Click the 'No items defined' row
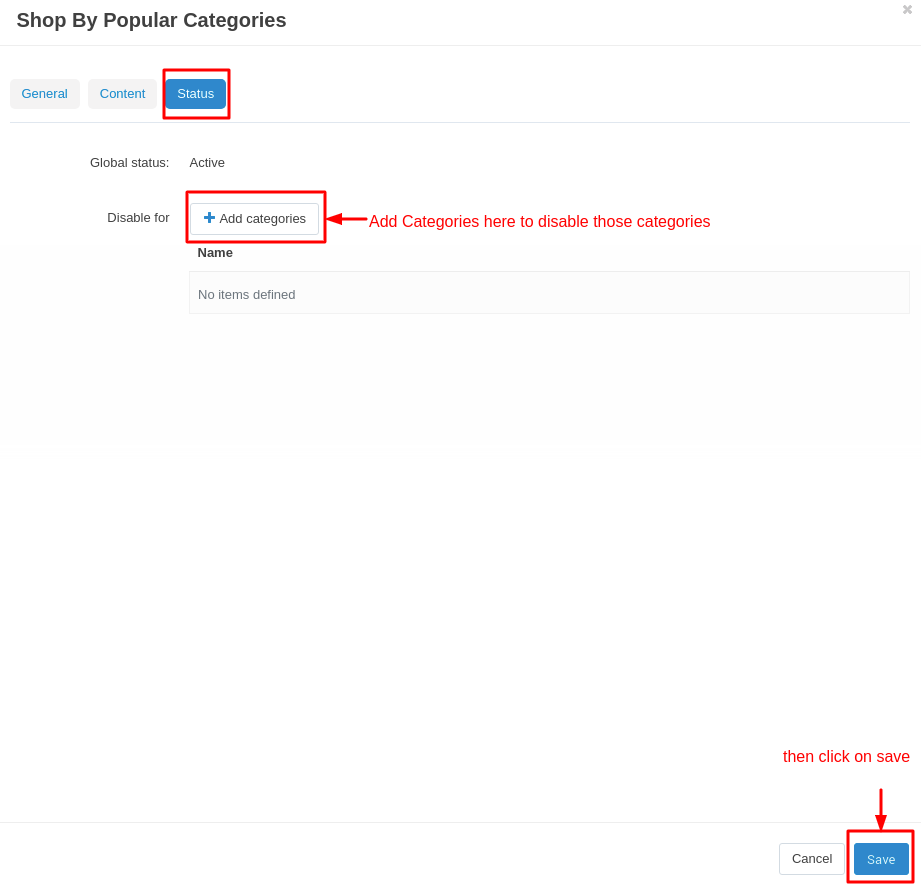 pyautogui.click(x=549, y=292)
